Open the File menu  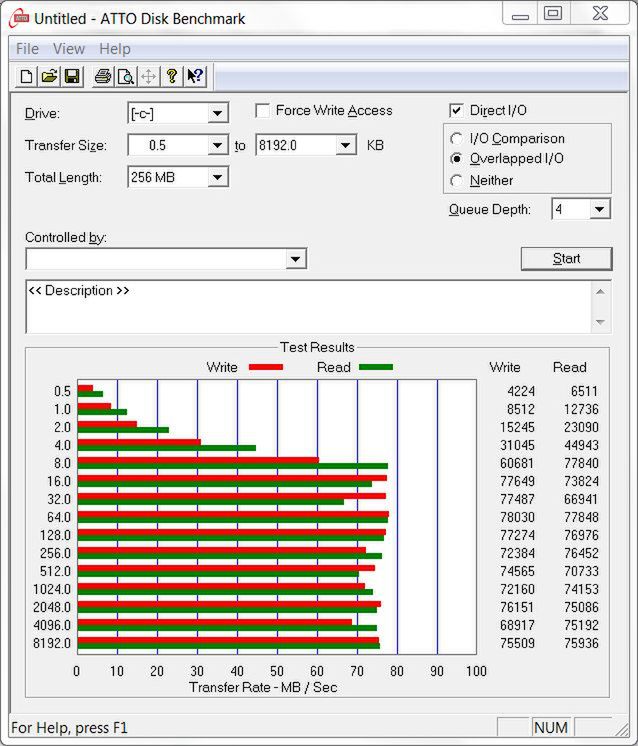(x=27, y=49)
